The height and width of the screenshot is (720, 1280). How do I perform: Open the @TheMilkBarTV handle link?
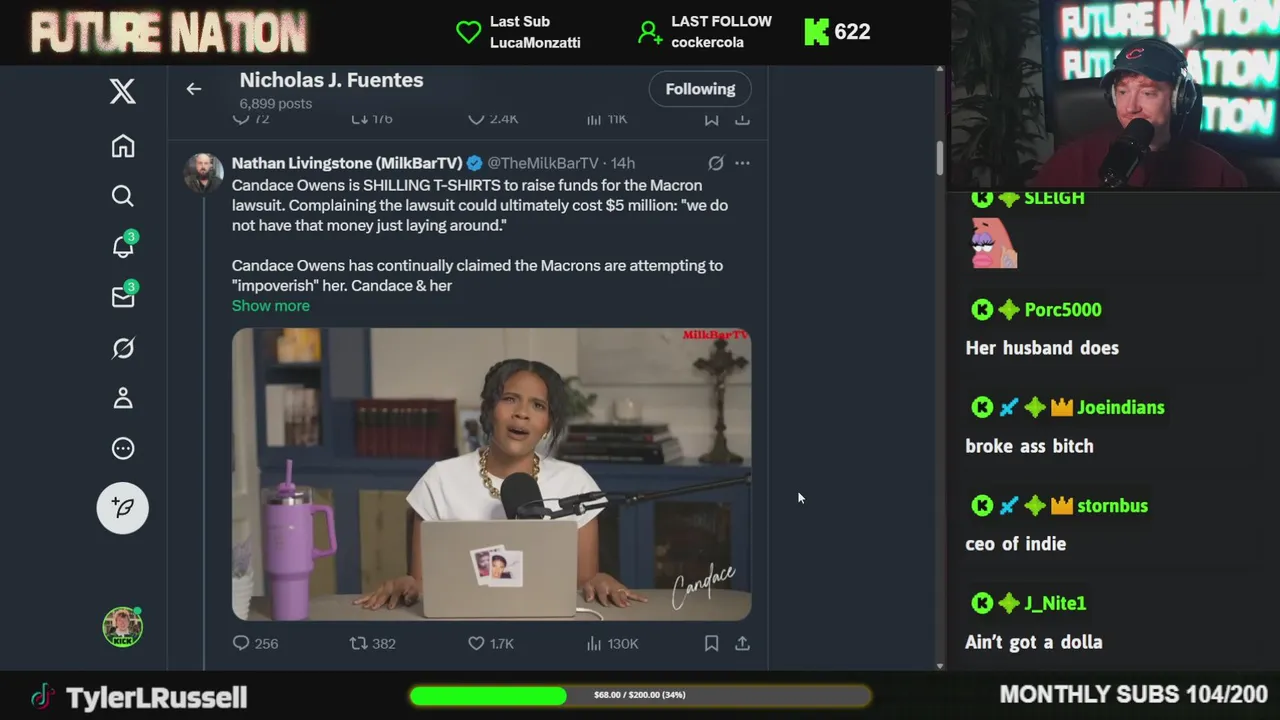tap(543, 163)
